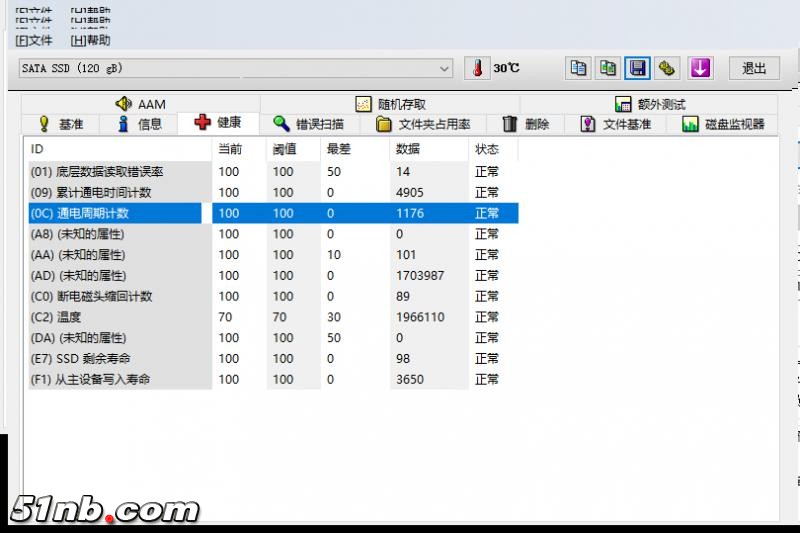
Task: Click the 状态 column header
Action: tap(486, 149)
